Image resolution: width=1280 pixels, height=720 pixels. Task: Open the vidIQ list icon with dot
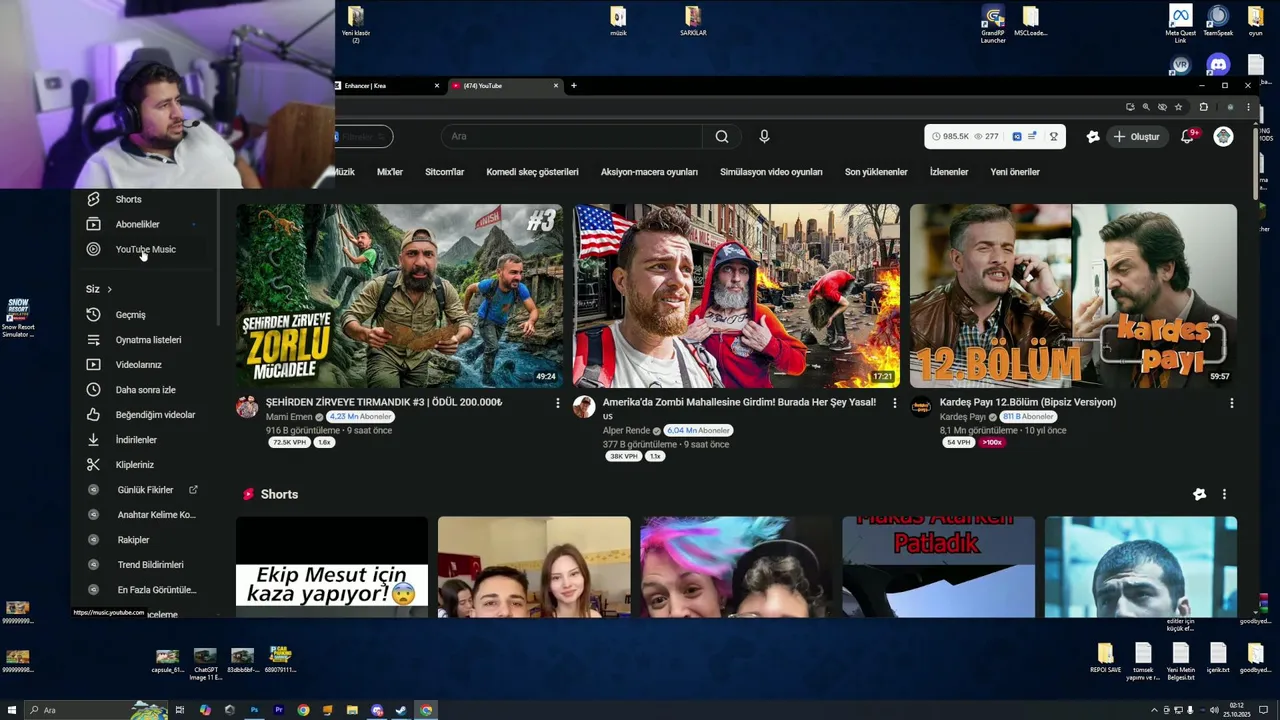coord(1031,136)
